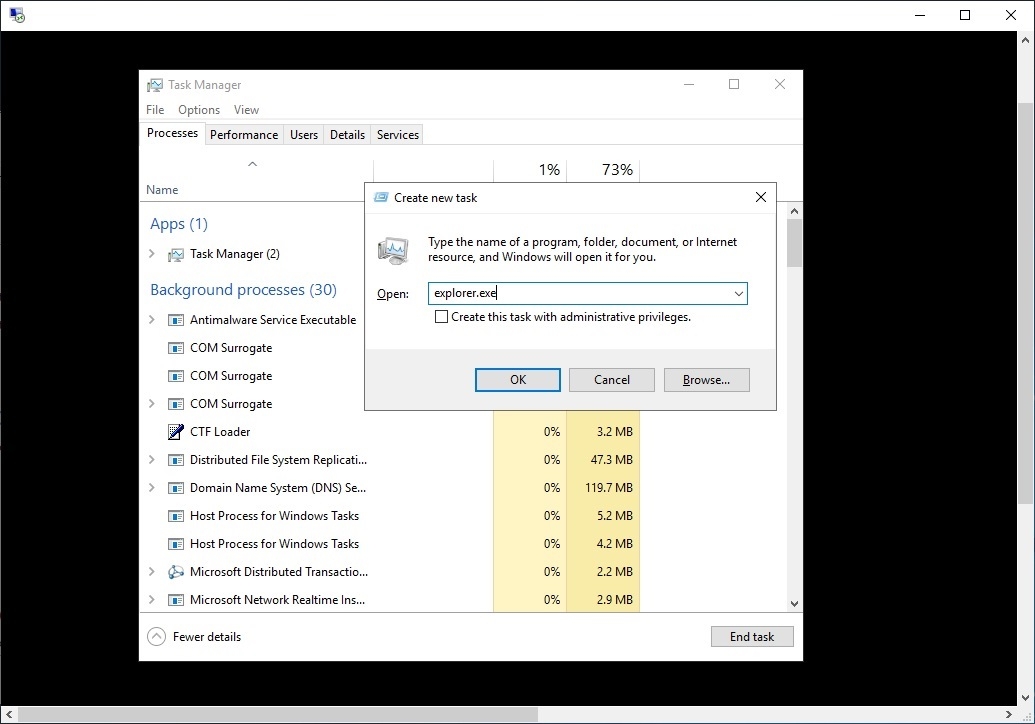Click the Task Manager app icon in Apps list
The image size is (1035, 724).
pos(176,254)
